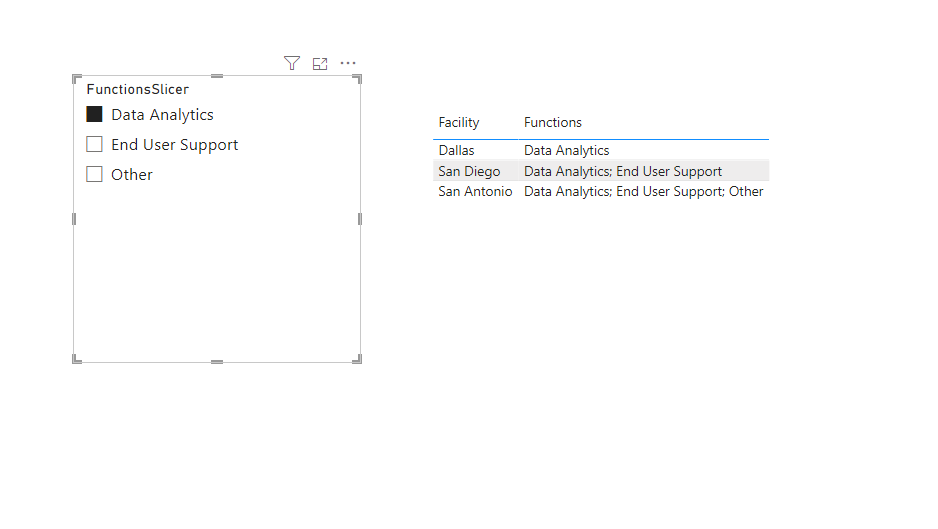Select the San Antonio facility cell
Screen dimensions: 938x529
475,191
